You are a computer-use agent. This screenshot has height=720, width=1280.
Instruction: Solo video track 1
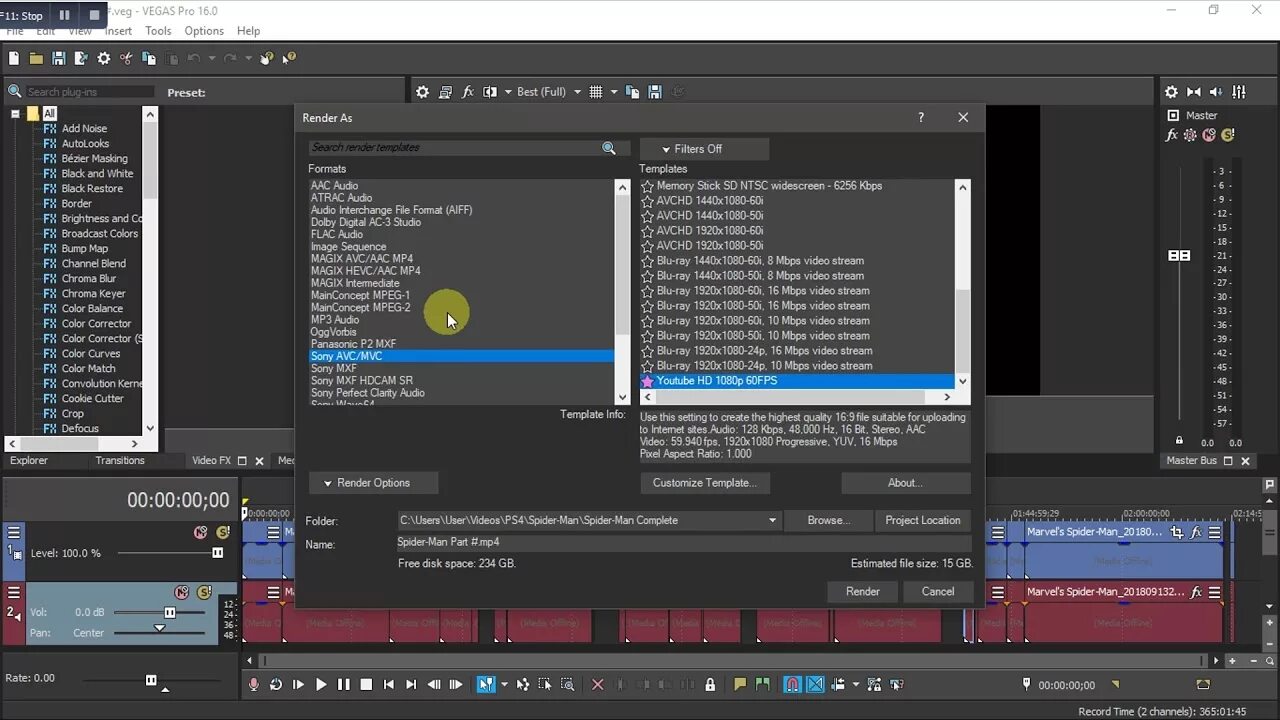tap(222, 533)
